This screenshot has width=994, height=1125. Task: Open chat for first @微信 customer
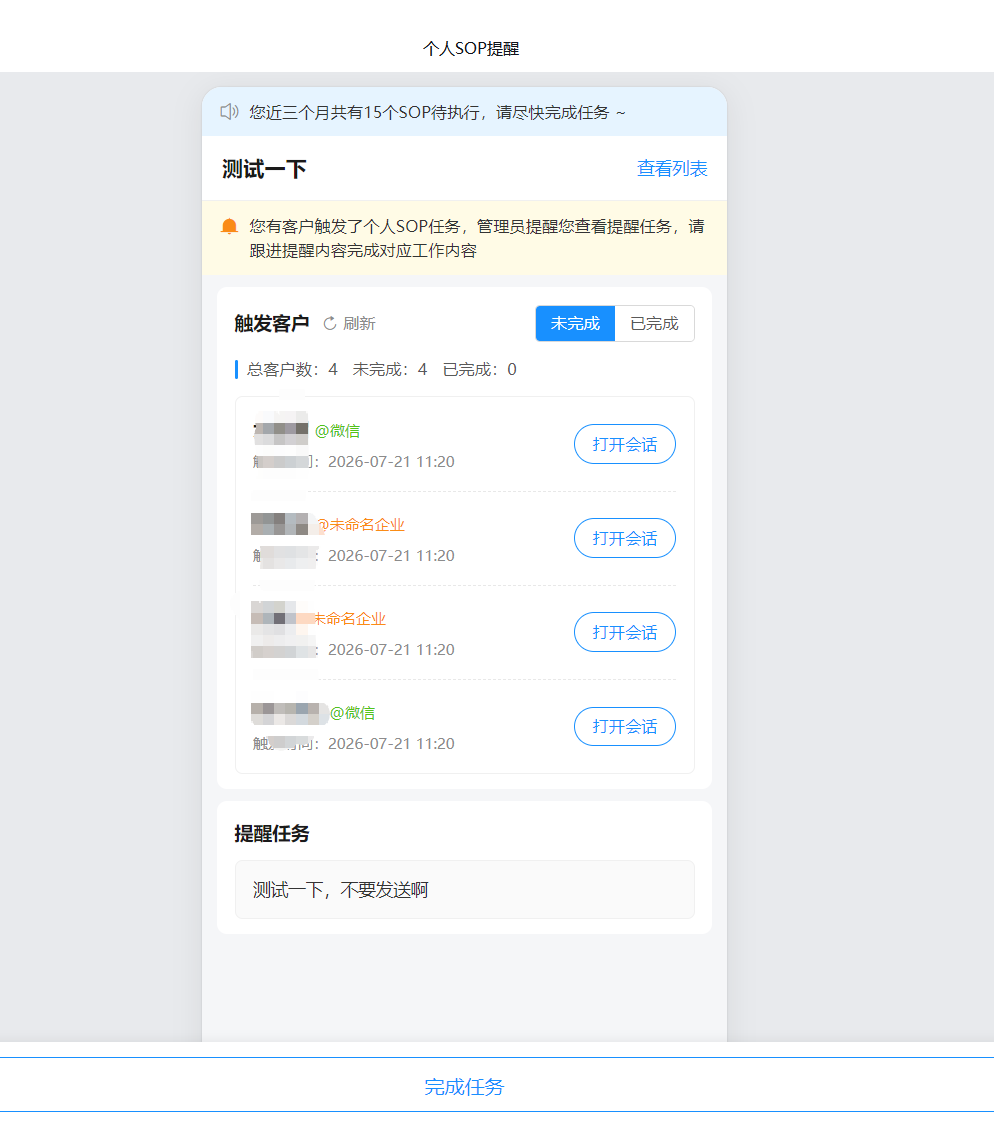point(624,444)
